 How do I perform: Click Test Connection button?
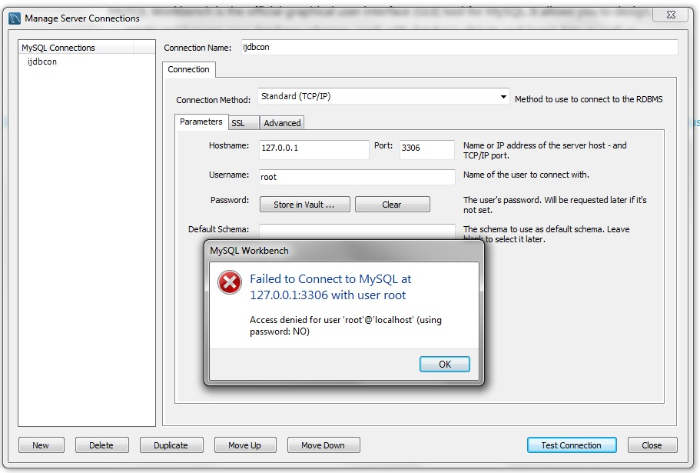point(571,445)
